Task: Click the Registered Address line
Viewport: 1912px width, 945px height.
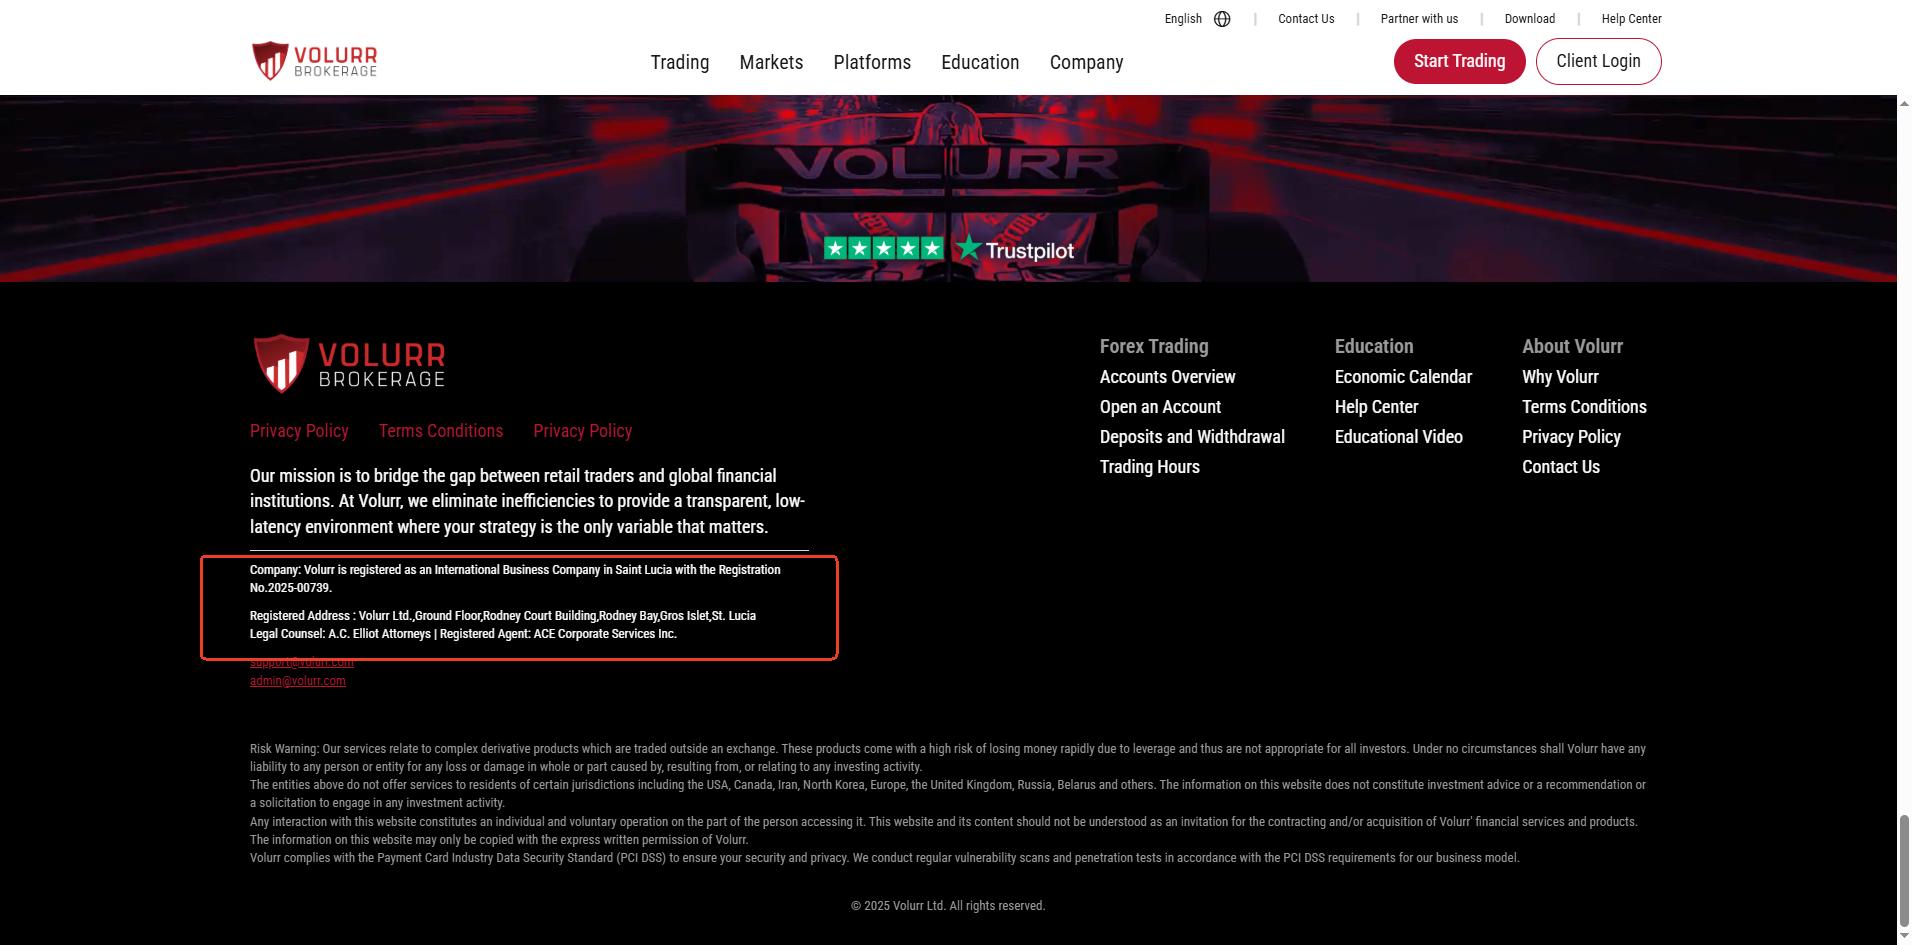Action: pos(503,616)
